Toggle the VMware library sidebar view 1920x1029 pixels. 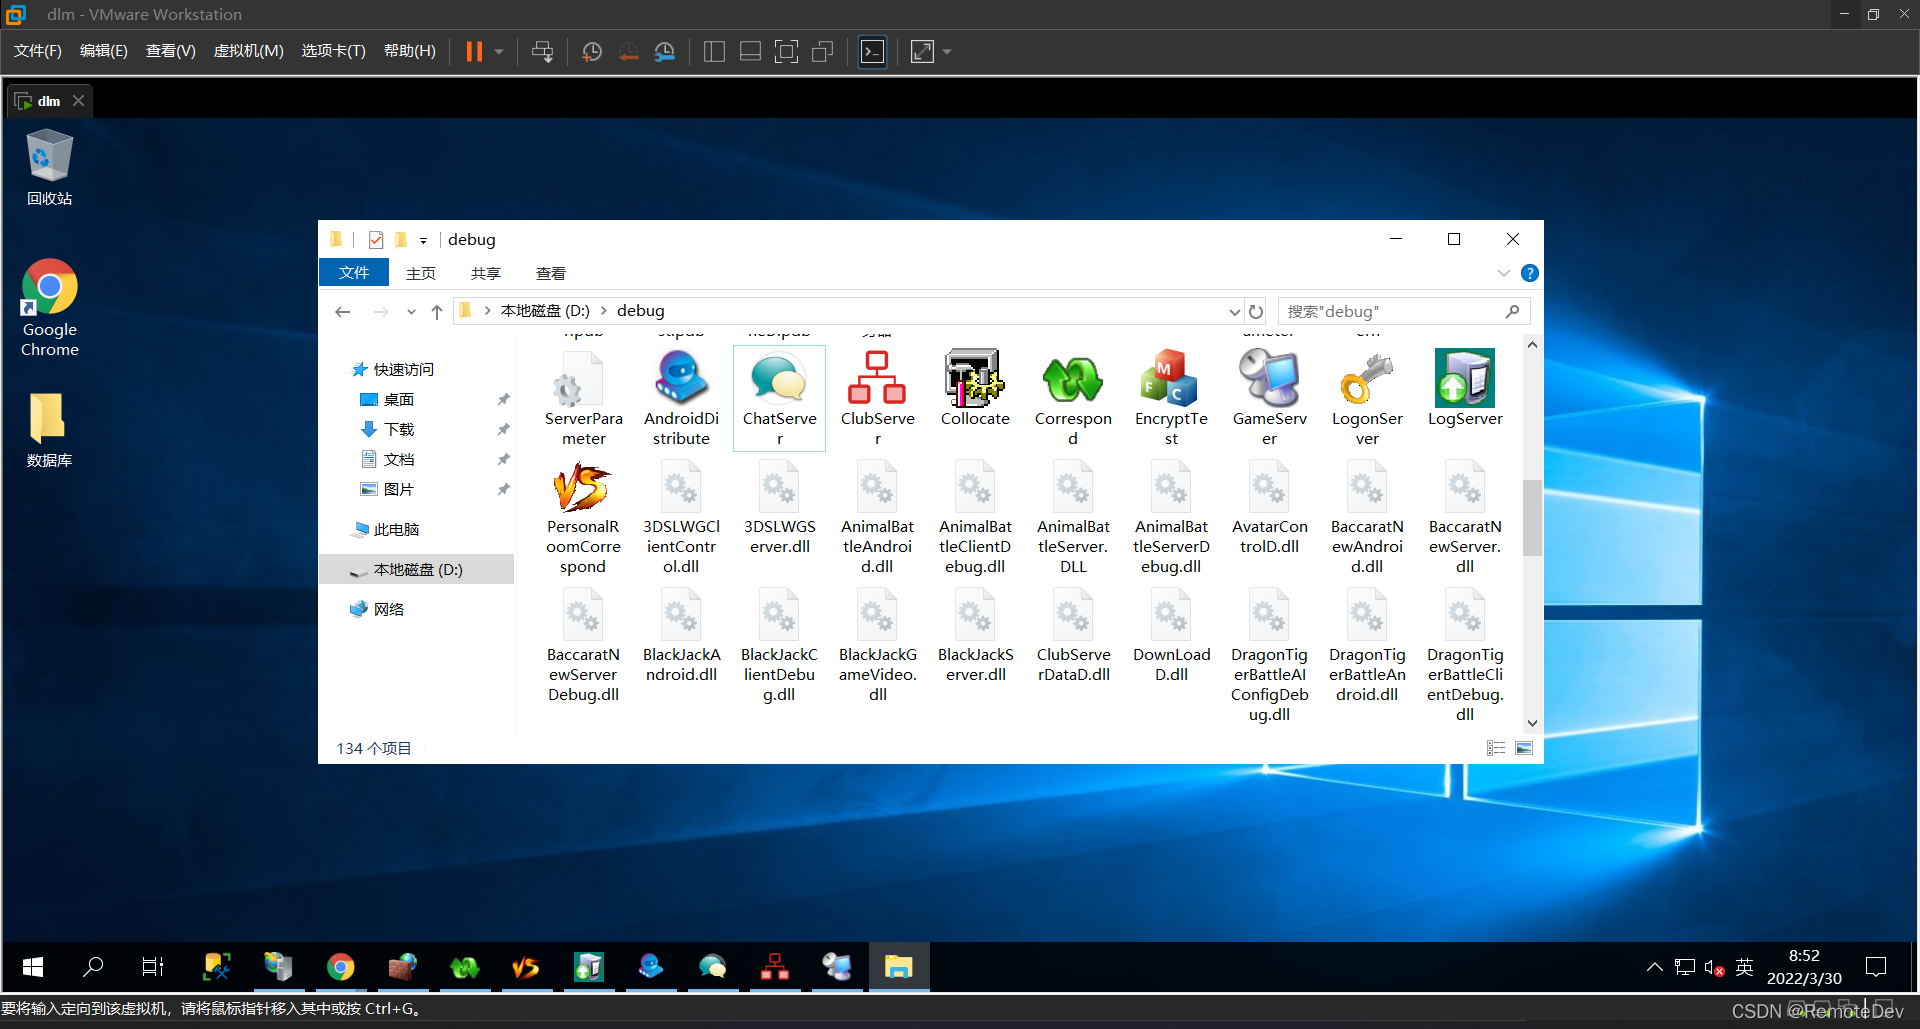714,51
